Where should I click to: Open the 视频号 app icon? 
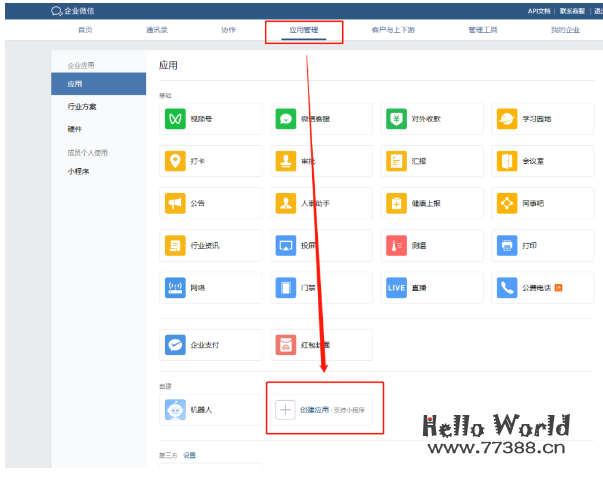tap(175, 119)
